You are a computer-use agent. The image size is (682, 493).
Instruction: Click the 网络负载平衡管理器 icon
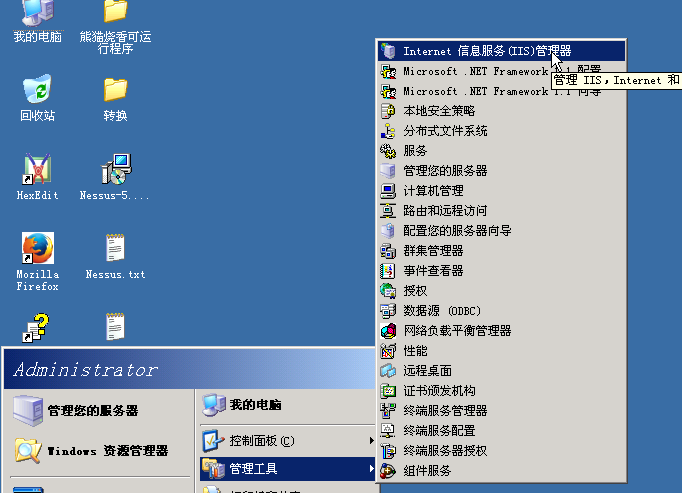click(388, 331)
